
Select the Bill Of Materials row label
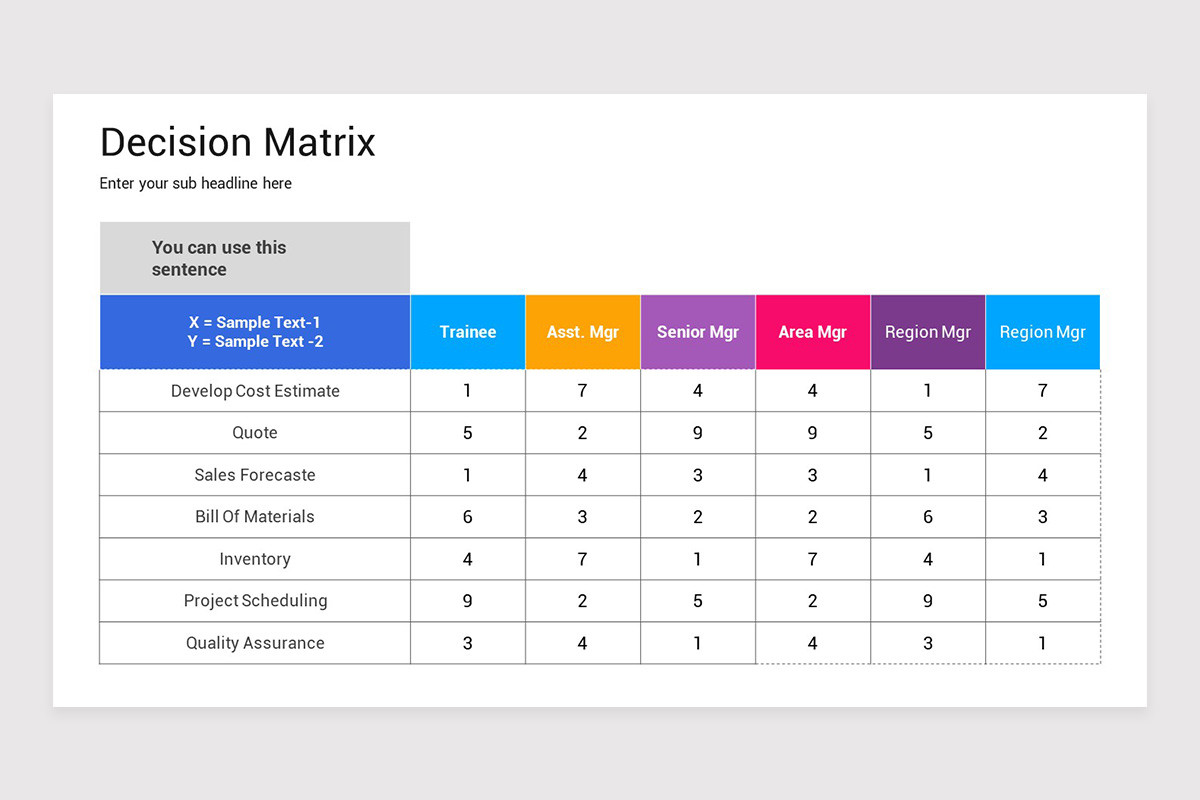(x=255, y=517)
